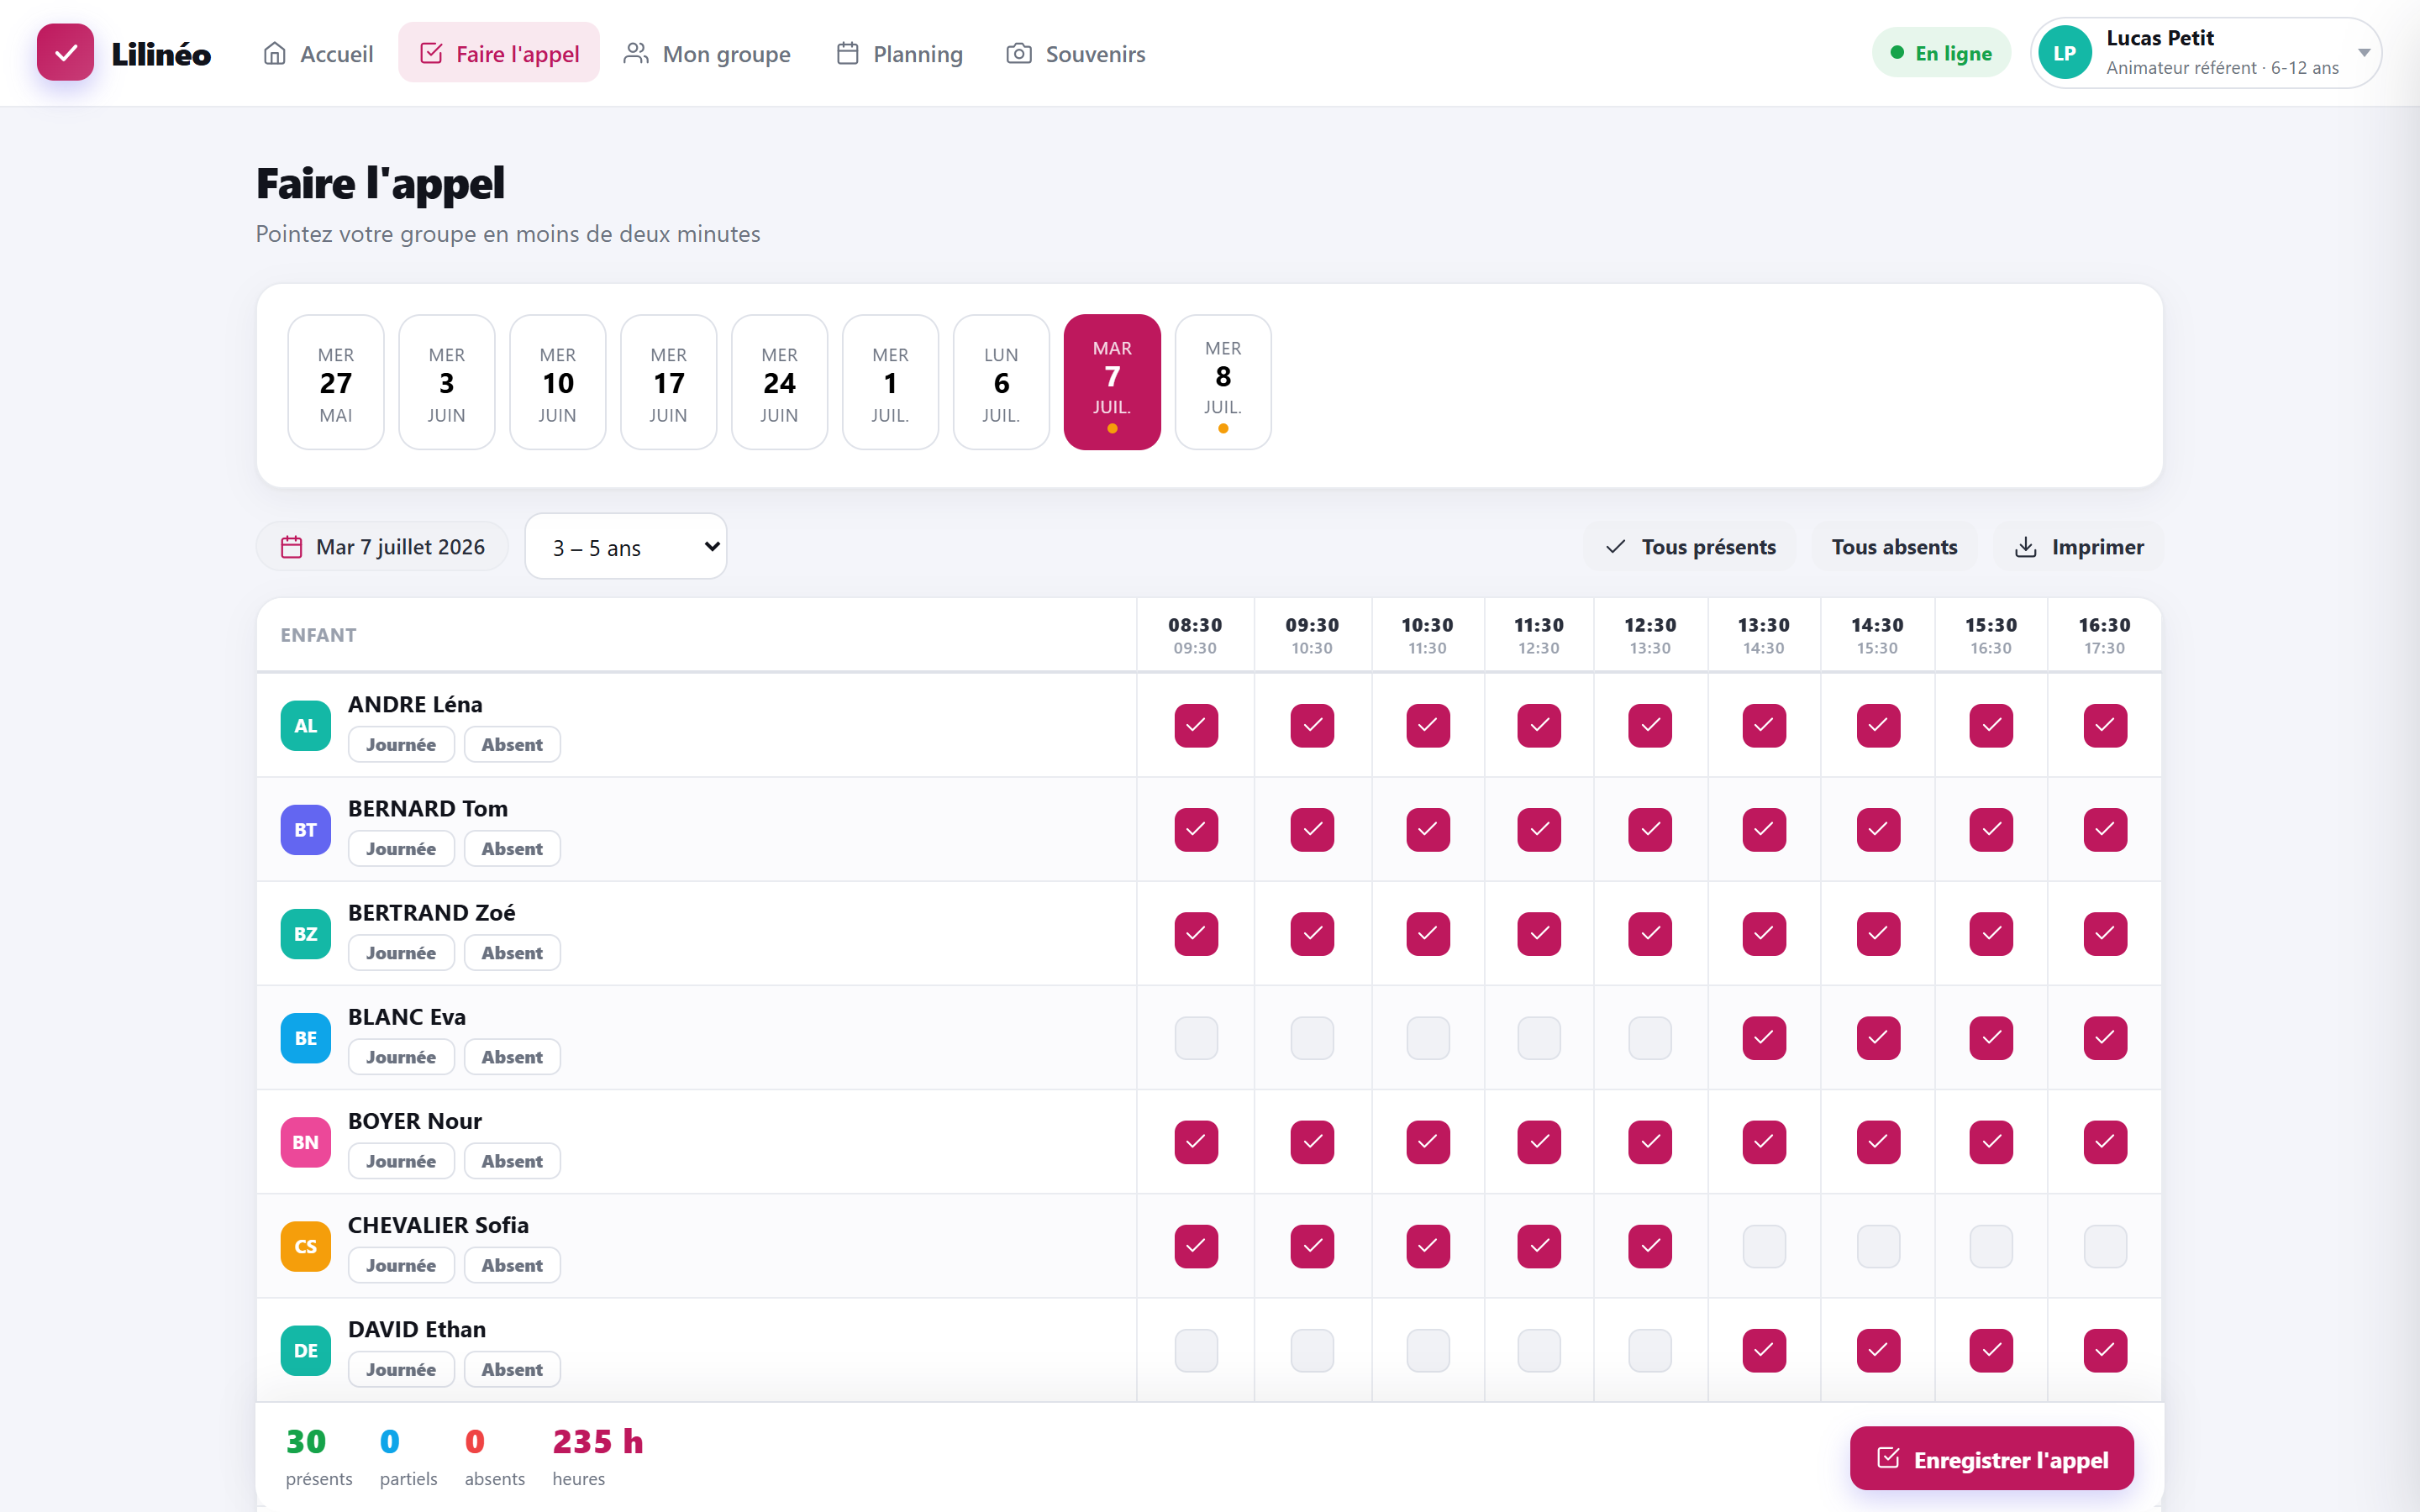Viewport: 2420px width, 1512px height.
Task: Click the BZ avatar of BERTRAND Zoé
Action: [305, 934]
